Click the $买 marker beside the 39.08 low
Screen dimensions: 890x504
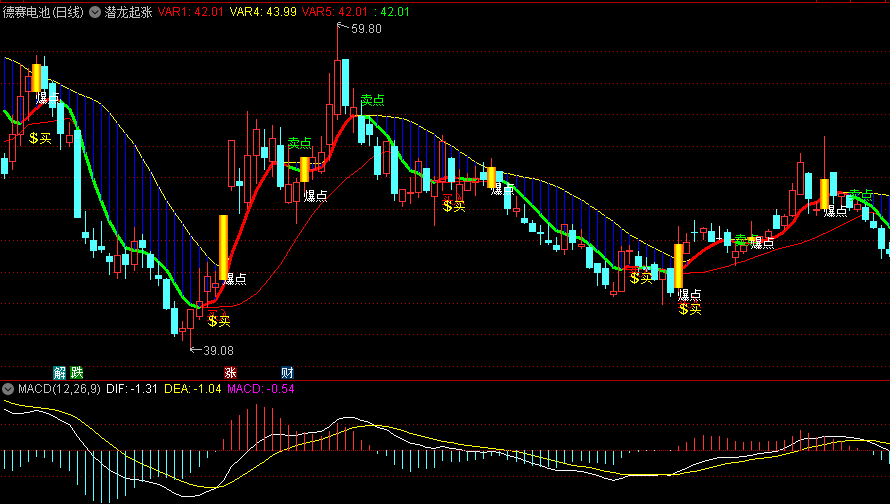tap(219, 321)
